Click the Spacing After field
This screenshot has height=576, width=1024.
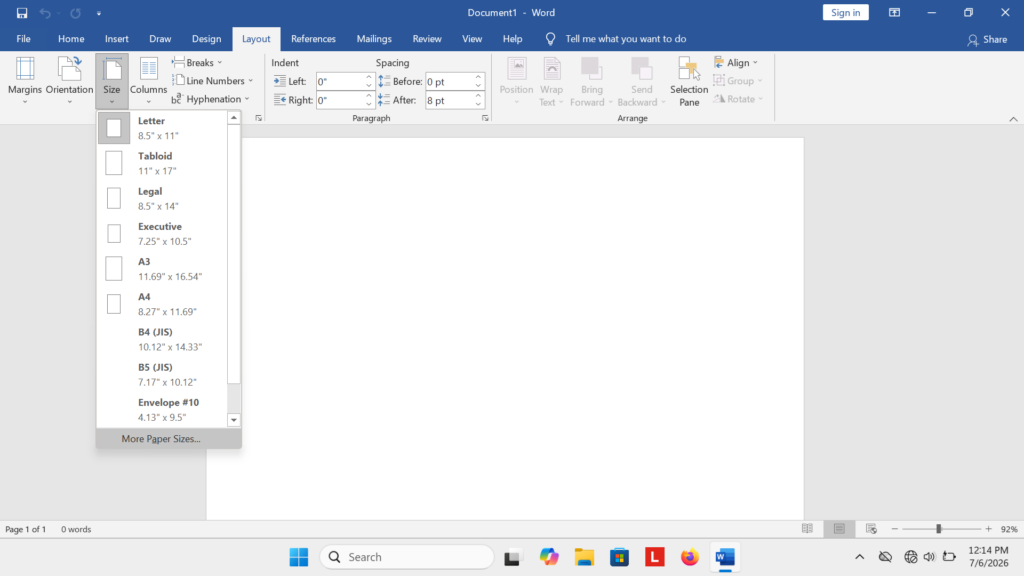point(449,100)
